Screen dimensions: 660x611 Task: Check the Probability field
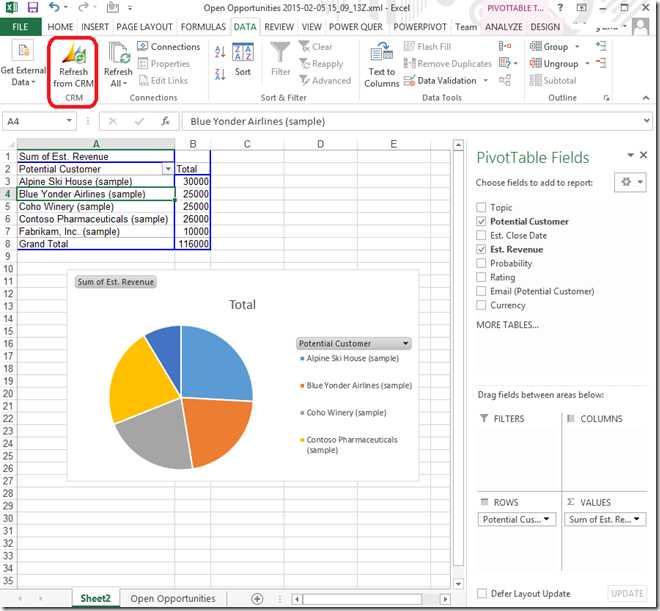pyautogui.click(x=481, y=263)
